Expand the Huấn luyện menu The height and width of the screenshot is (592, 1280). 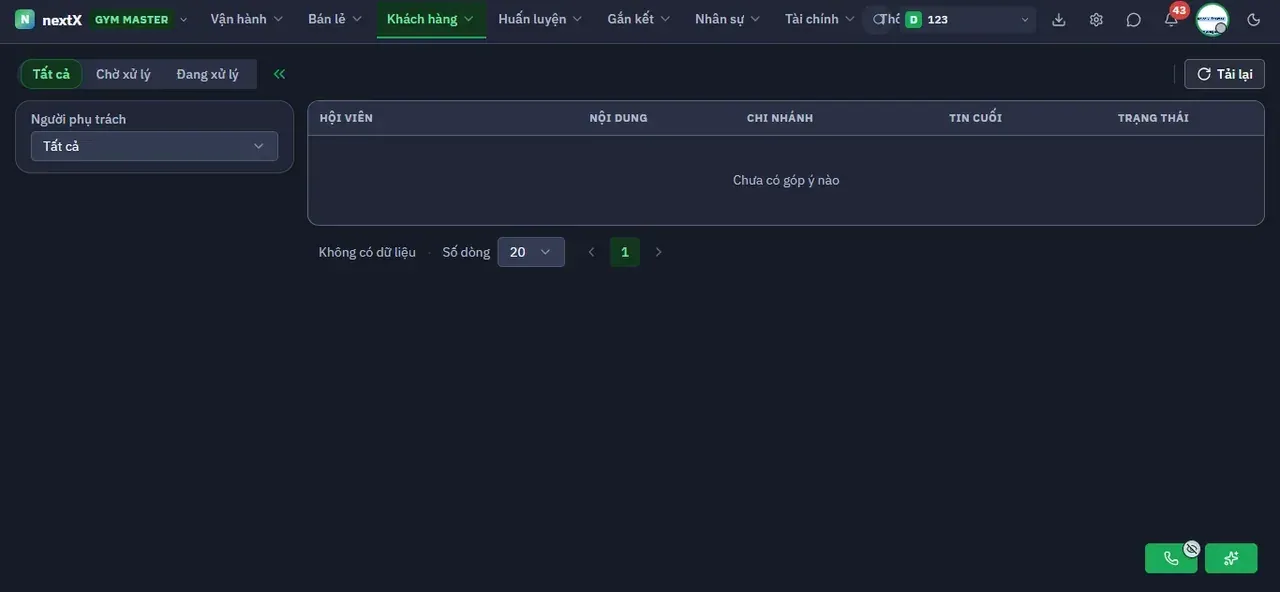(540, 19)
